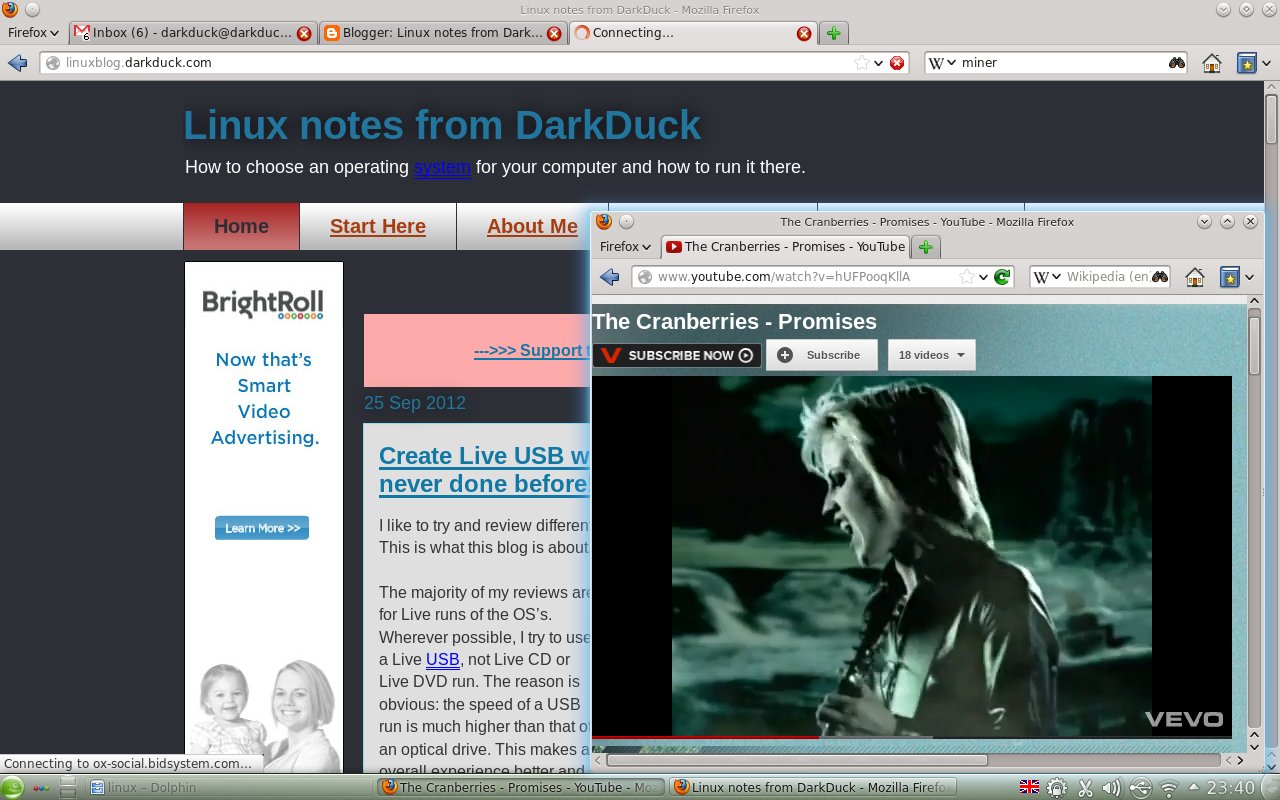This screenshot has height=800, width=1280.
Task: Click the BrightRoll Learn More button
Action: (x=262, y=528)
